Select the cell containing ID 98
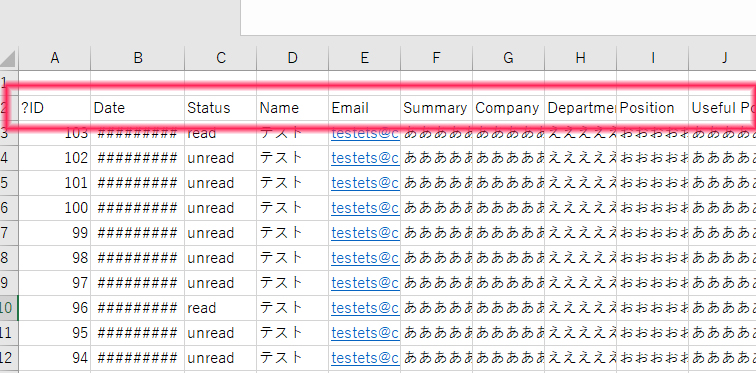This screenshot has height=373, width=756. [54, 258]
